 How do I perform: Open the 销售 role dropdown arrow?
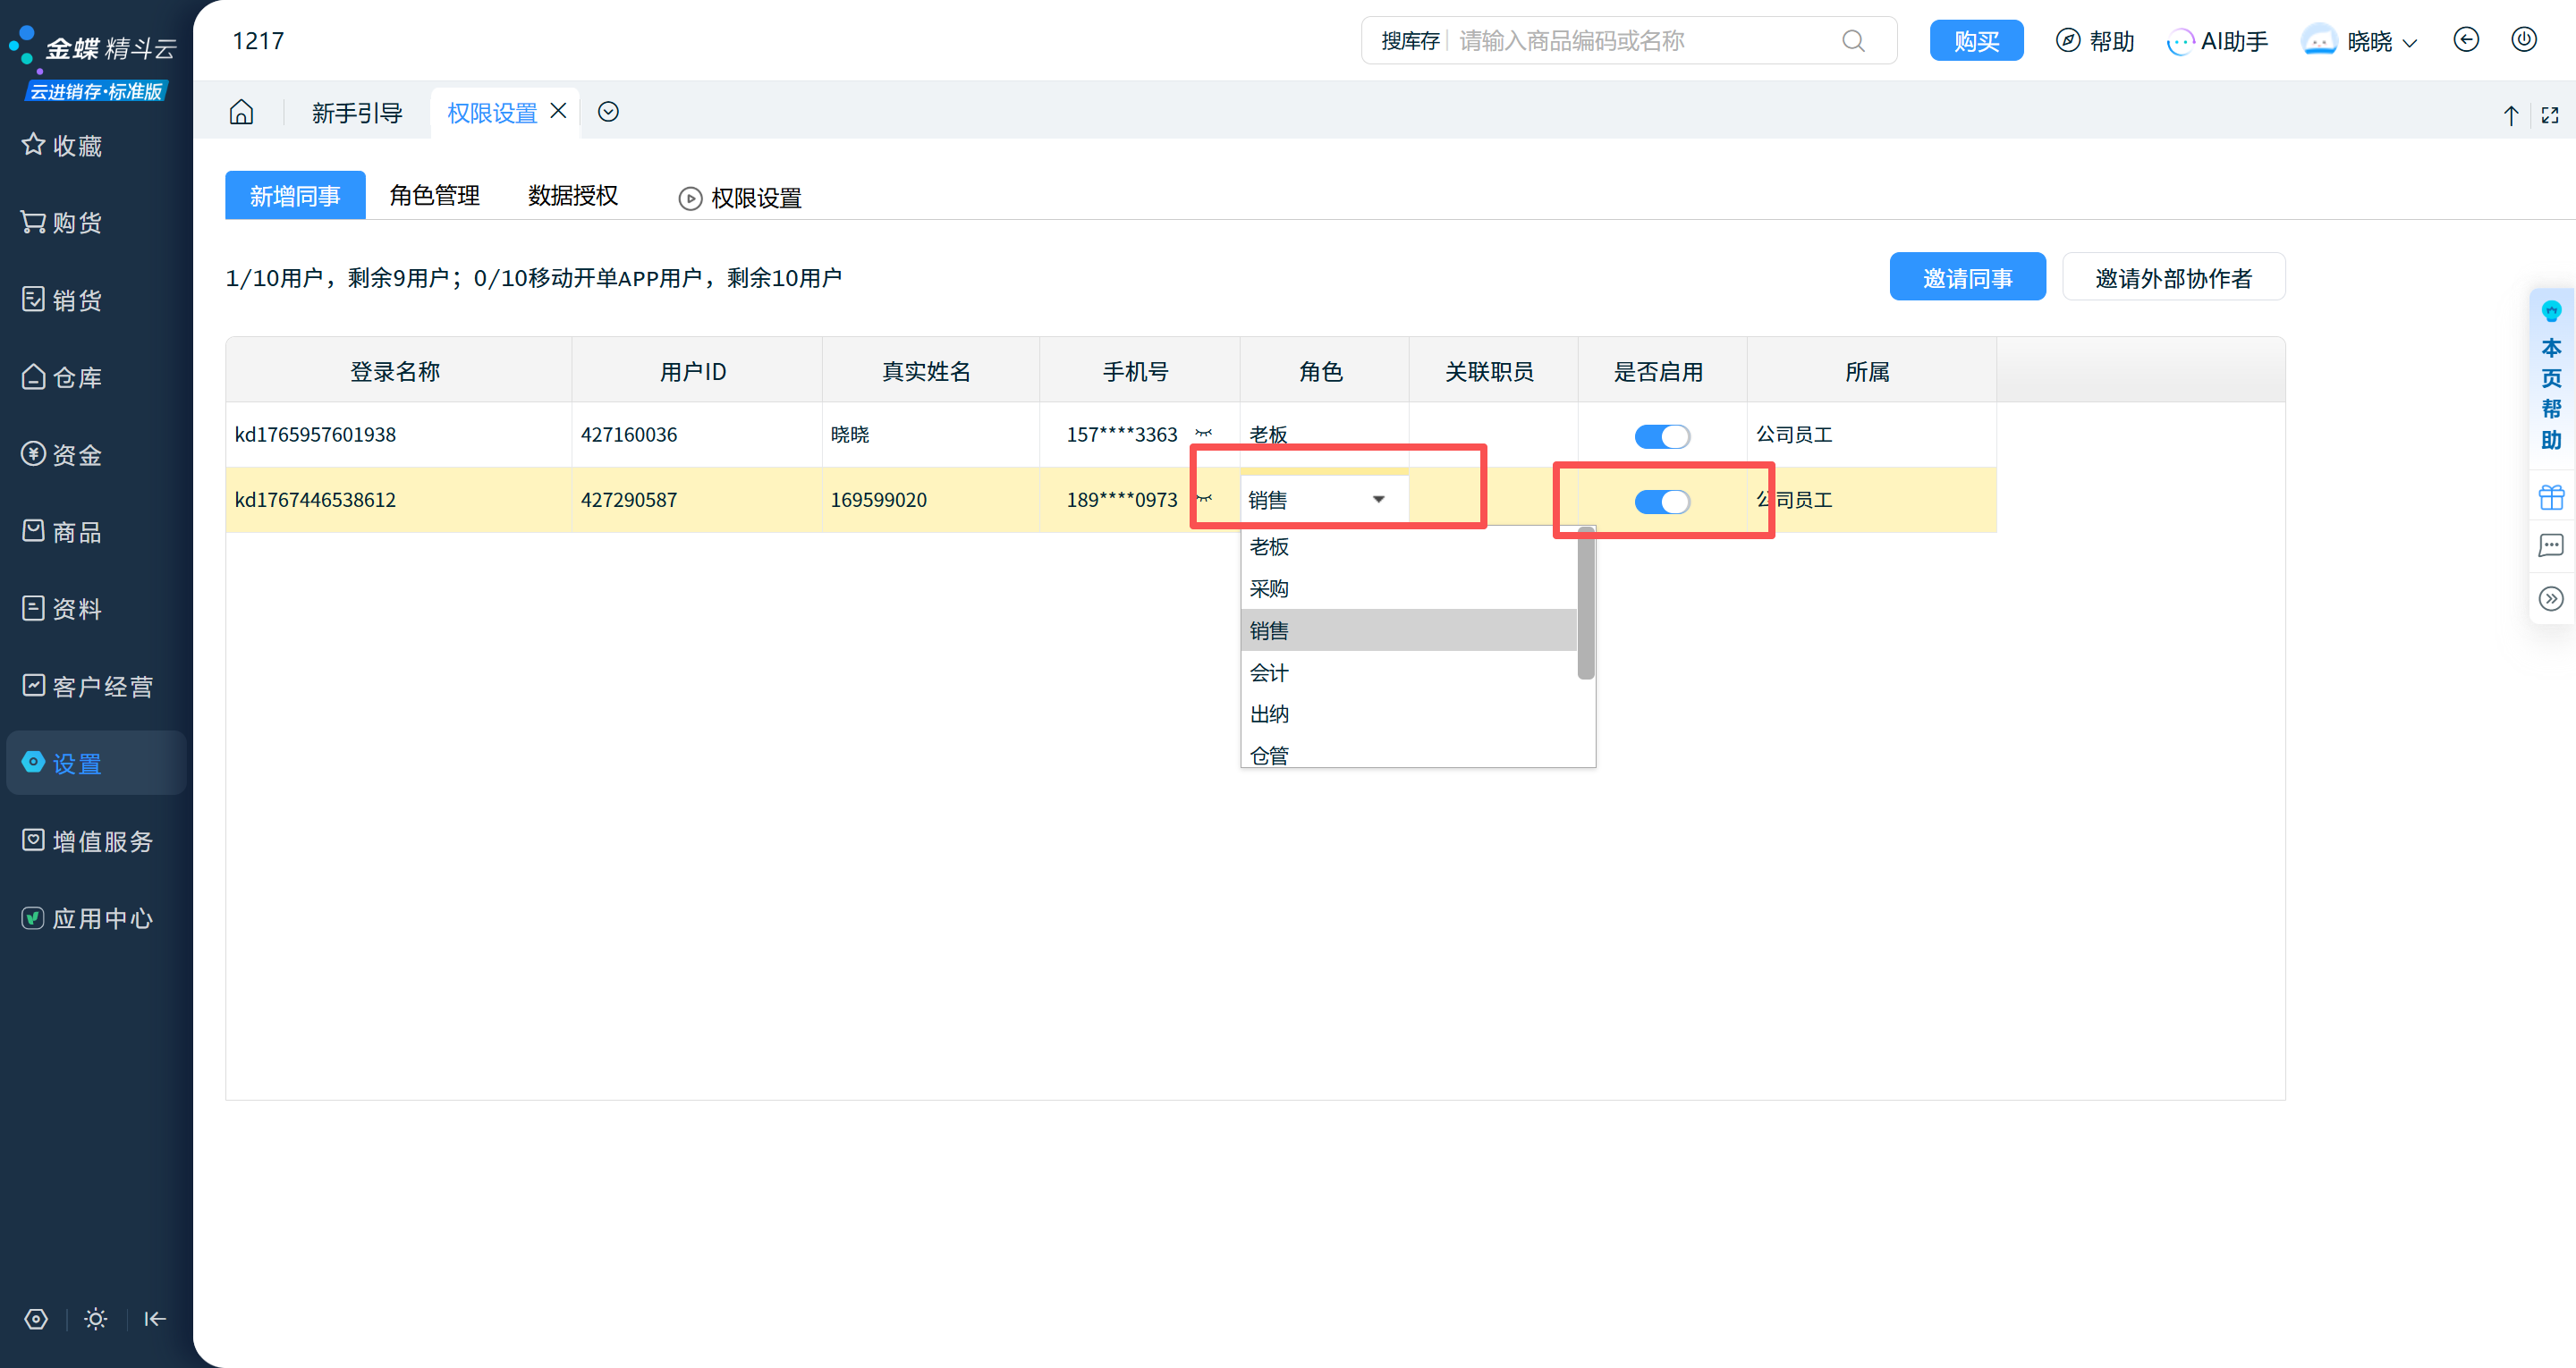click(x=1378, y=500)
